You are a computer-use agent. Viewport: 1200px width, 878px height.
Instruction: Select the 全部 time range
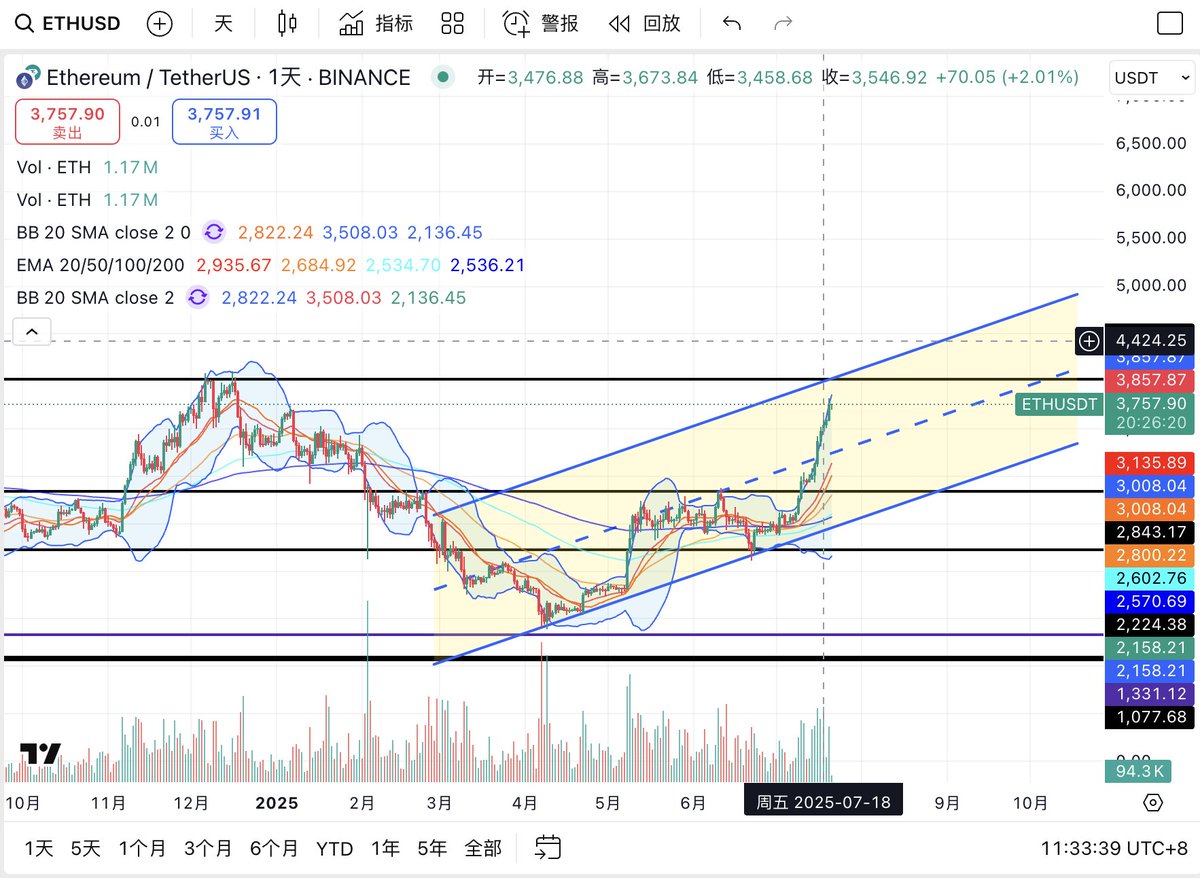tap(483, 849)
